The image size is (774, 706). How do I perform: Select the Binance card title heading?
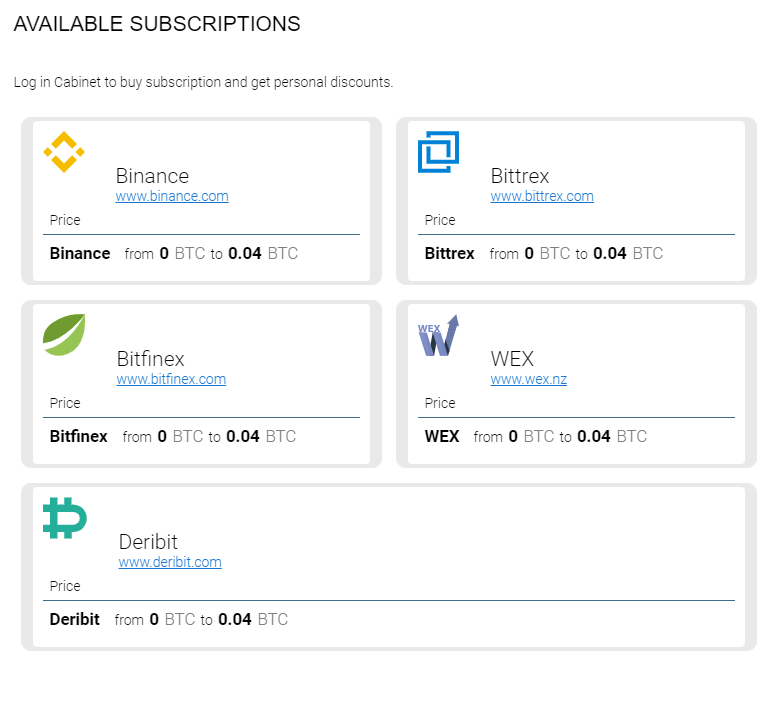tap(152, 176)
